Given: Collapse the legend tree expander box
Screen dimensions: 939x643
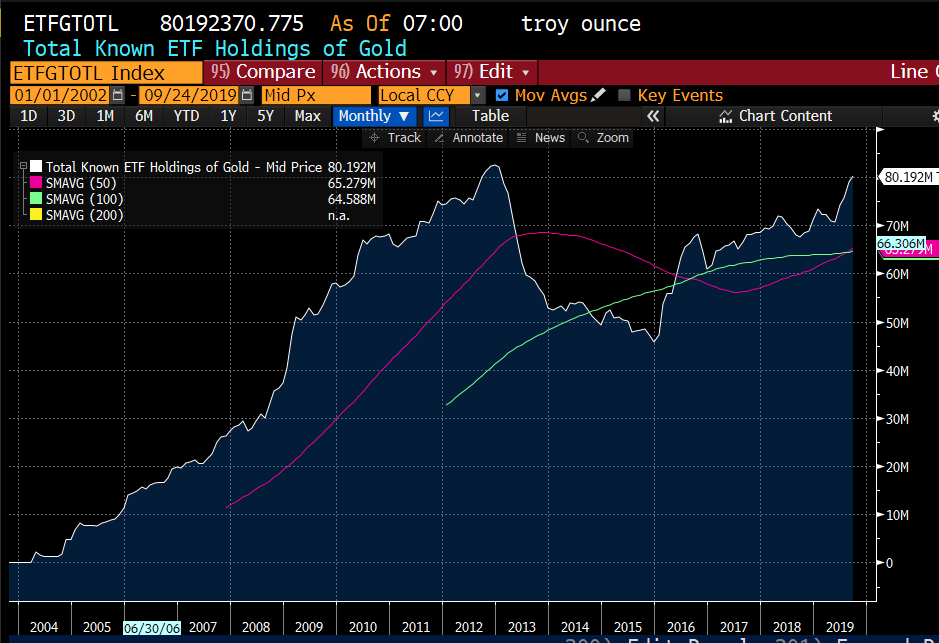Looking at the screenshot, I should coord(23,166).
